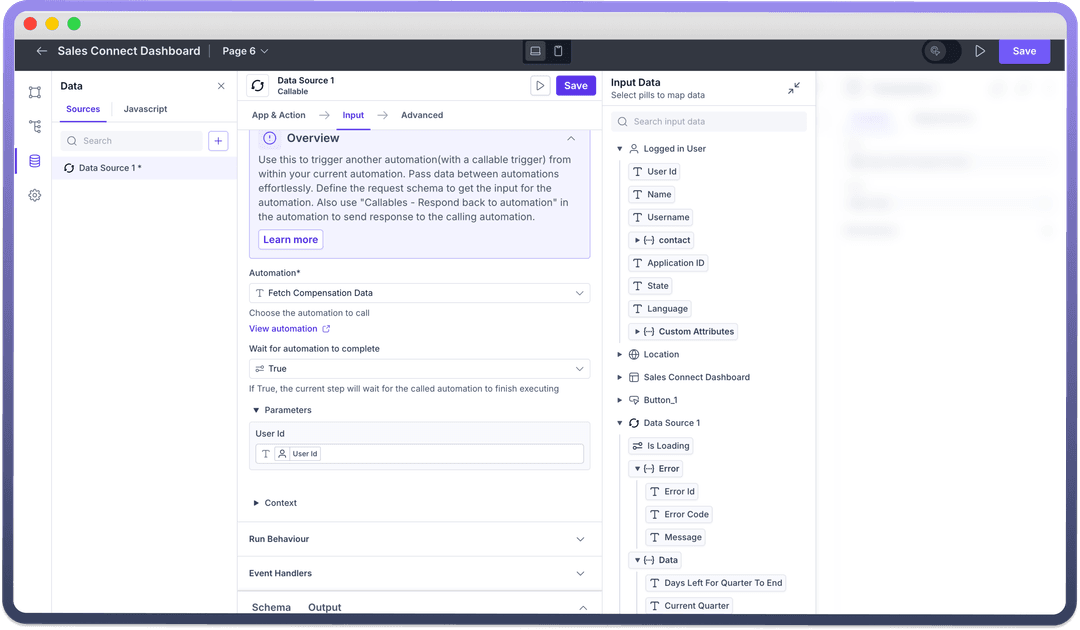Image resolution: width=1080 pixels, height=630 pixels.
Task: Open Wait for automation True dropdown
Action: point(419,369)
